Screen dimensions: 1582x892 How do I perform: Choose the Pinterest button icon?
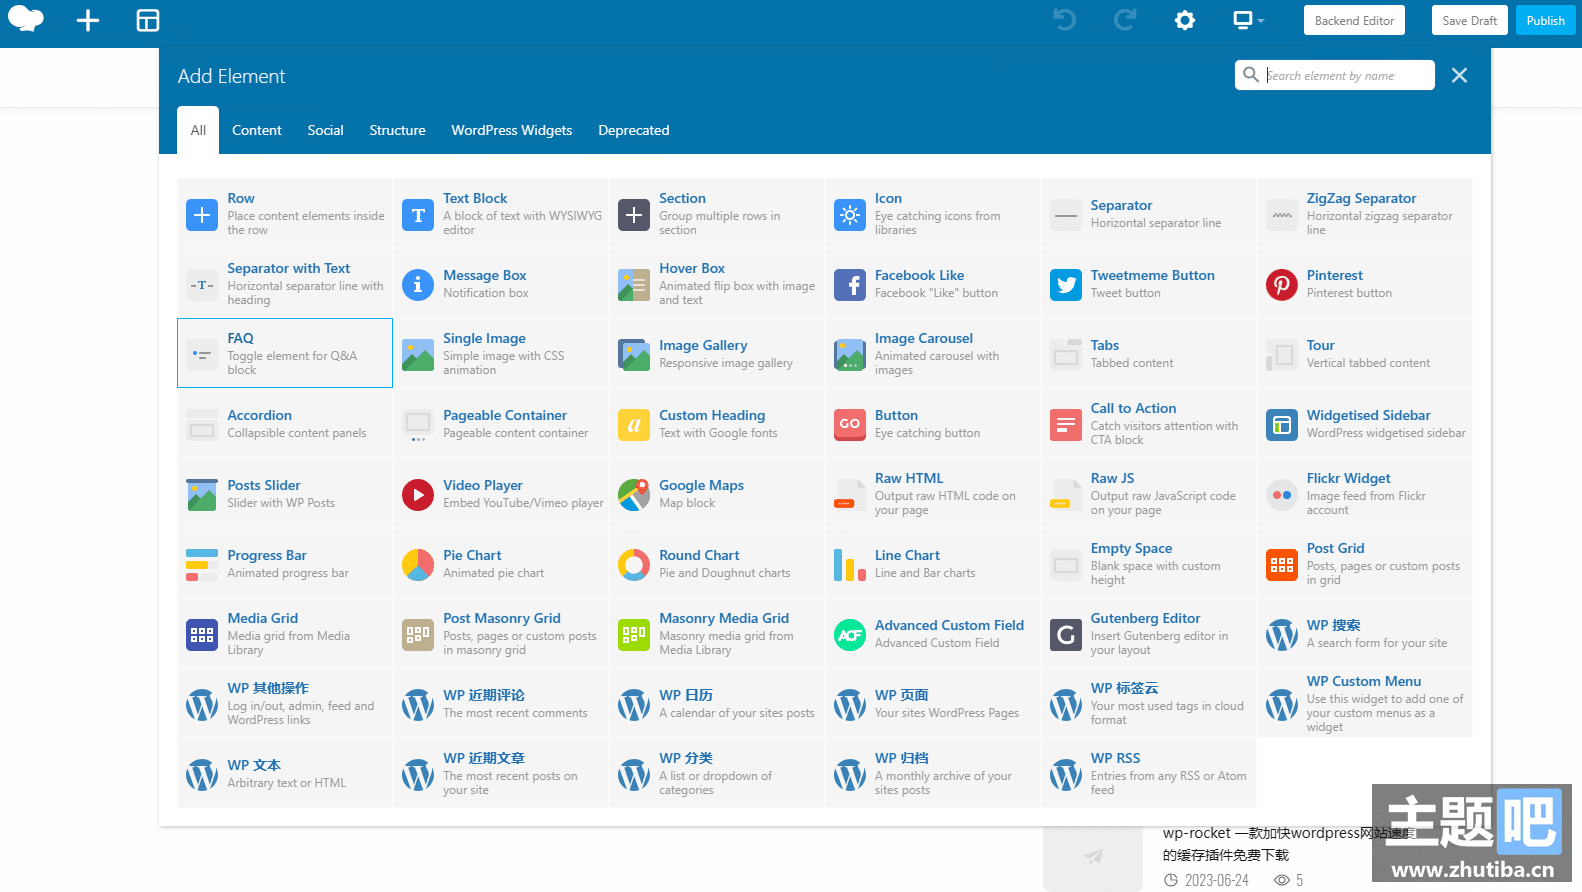(1282, 285)
